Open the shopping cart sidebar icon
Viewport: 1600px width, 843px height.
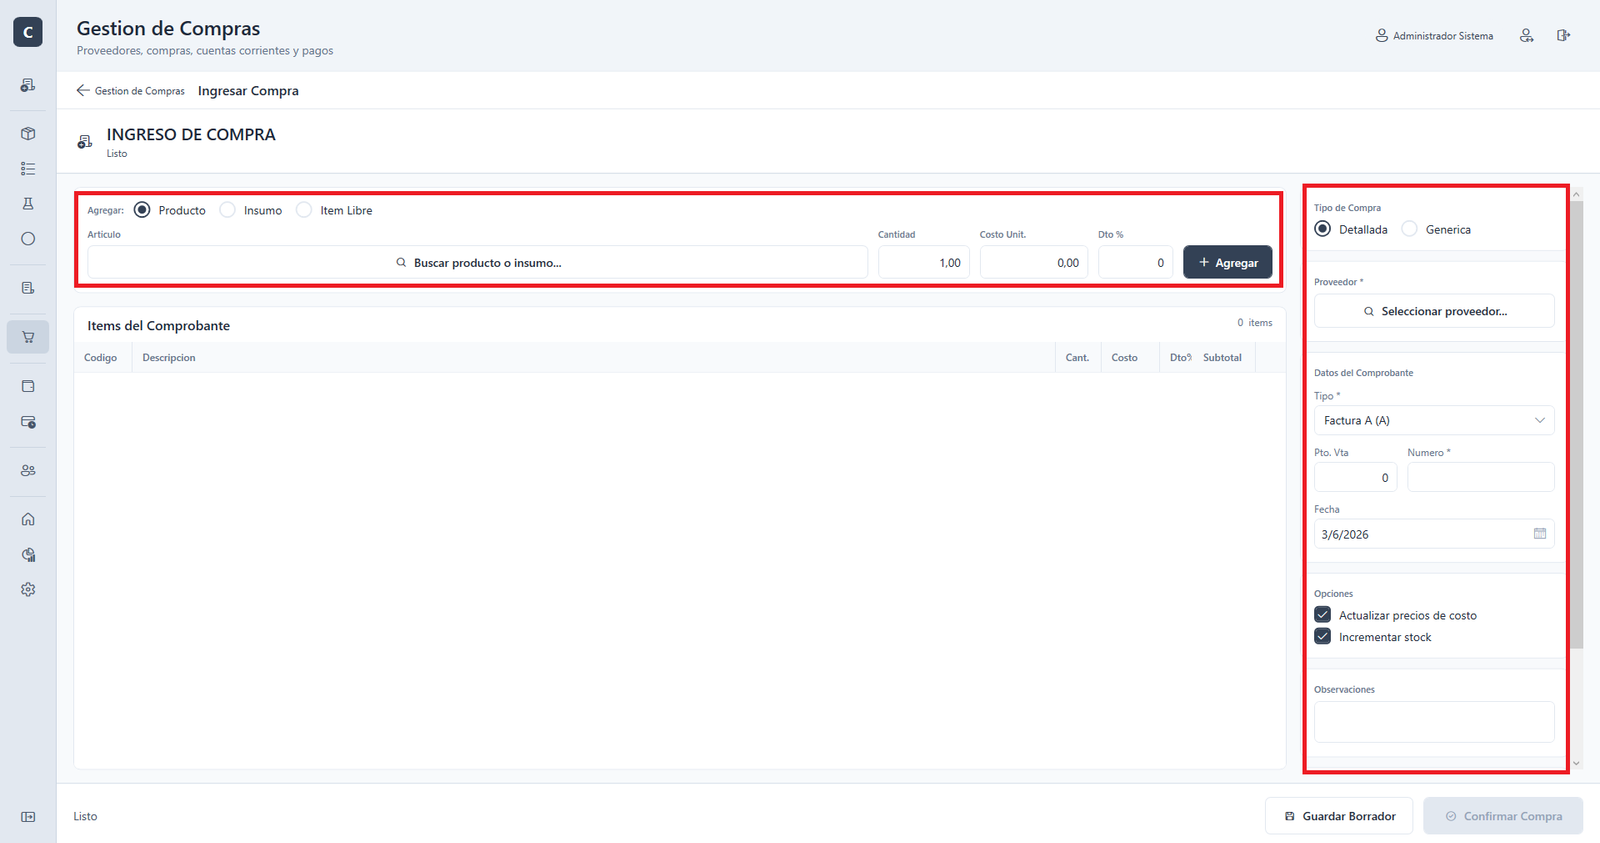click(x=28, y=337)
